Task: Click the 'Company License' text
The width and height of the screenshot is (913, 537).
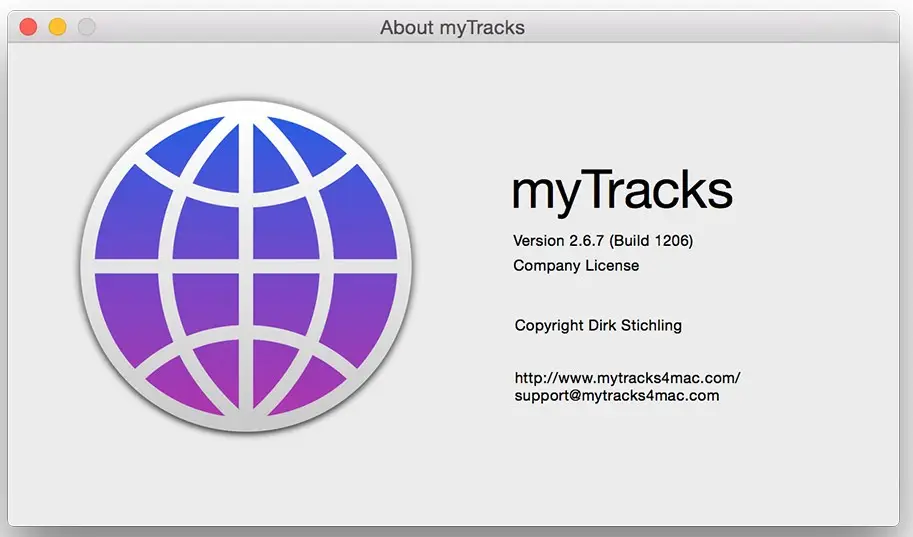Action: click(576, 266)
